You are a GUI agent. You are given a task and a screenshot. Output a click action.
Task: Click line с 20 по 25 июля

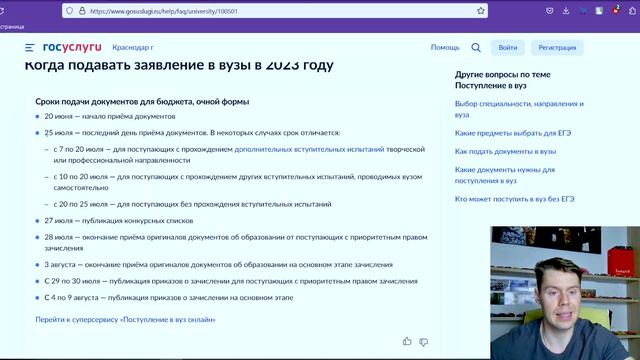192,204
